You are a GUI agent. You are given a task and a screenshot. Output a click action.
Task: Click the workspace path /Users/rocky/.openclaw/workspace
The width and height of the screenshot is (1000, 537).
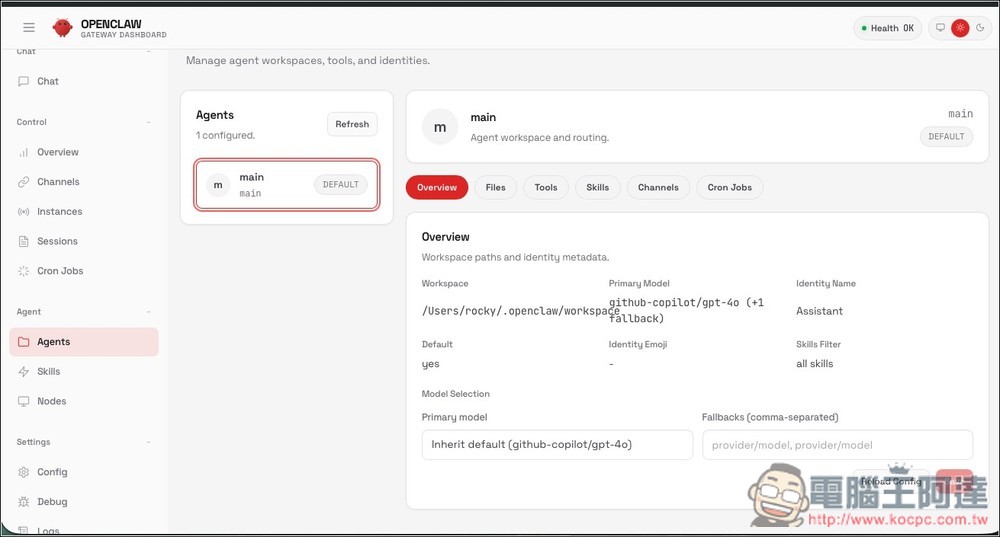coord(520,311)
